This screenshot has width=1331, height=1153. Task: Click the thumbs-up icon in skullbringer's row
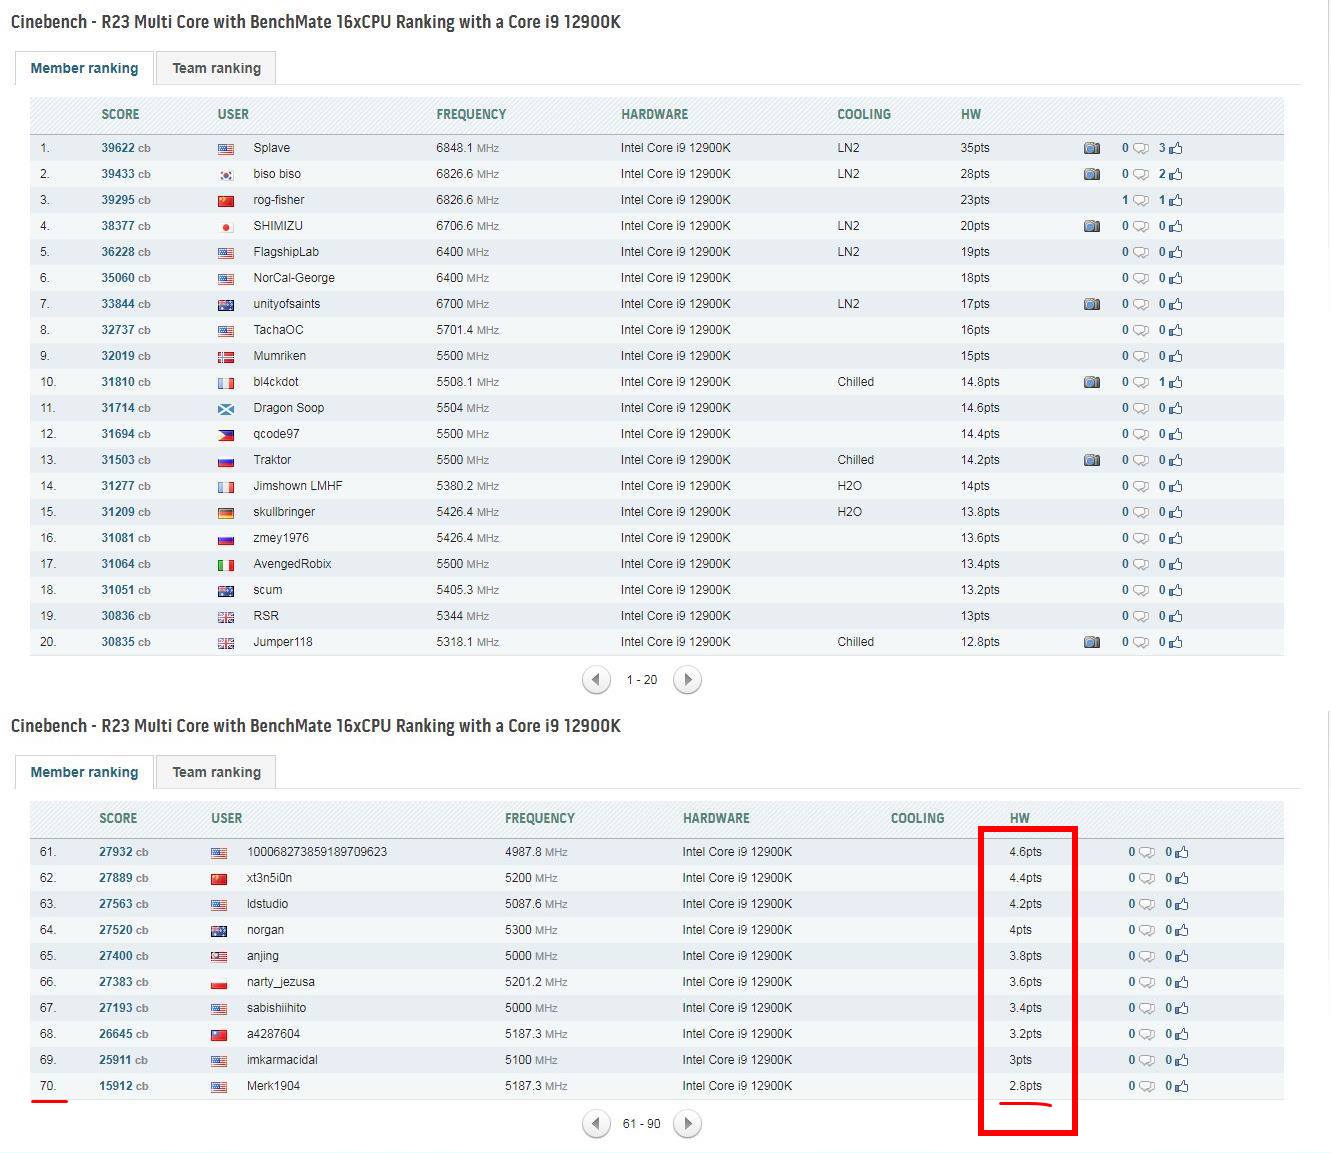[x=1175, y=512]
